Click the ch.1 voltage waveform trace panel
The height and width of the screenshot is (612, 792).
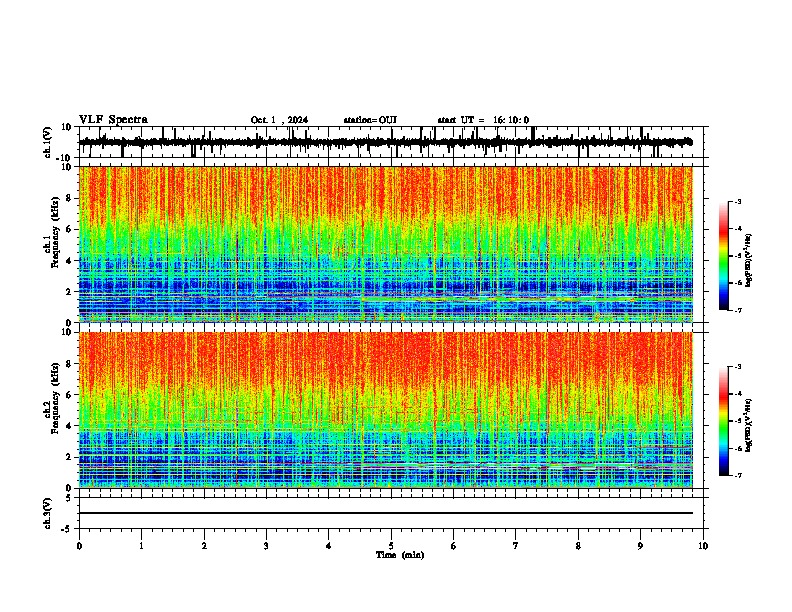pos(391,142)
